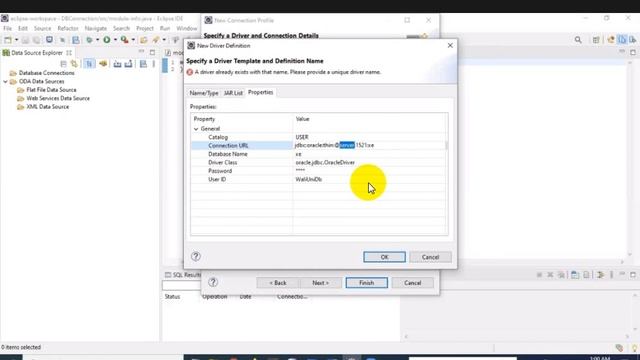The height and width of the screenshot is (360, 640).
Task: Click the Save All icon in Eclipse toolbar
Action: tap(36, 40)
